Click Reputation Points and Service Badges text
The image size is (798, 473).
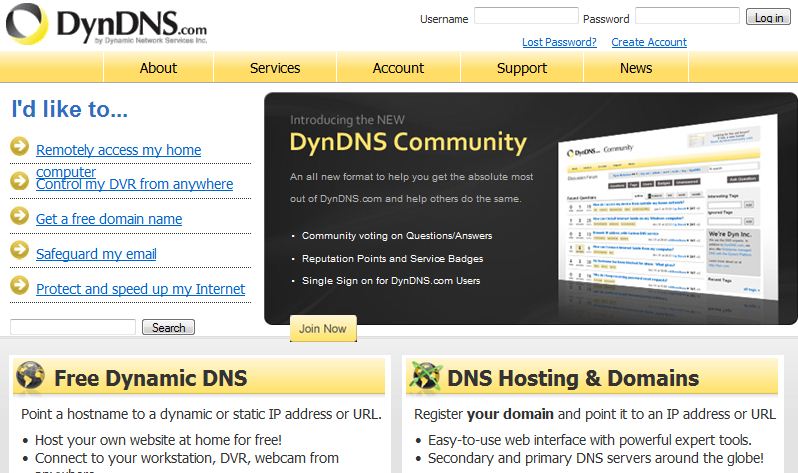(392, 259)
